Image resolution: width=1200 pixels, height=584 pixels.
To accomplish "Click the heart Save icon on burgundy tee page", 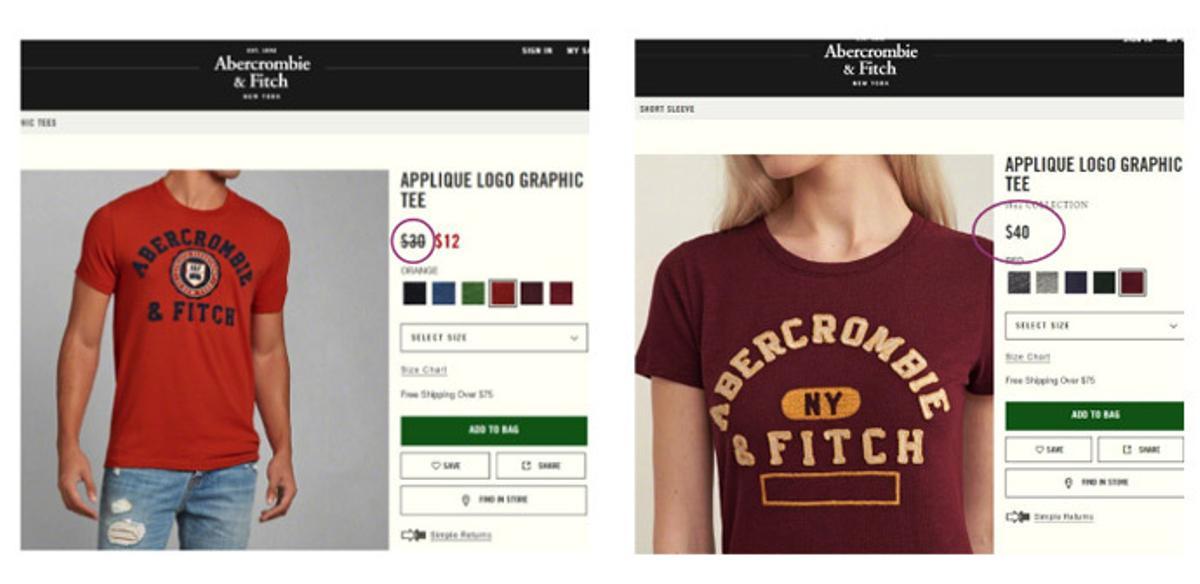I will pos(1040,450).
